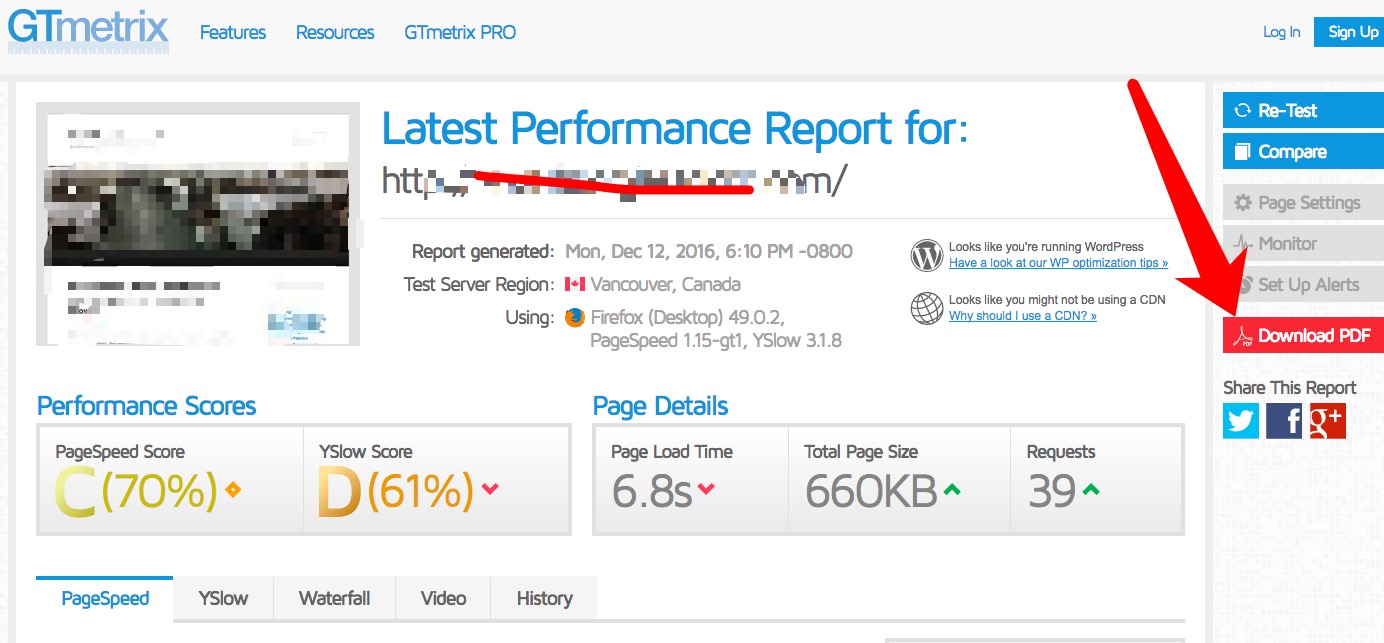Click the 'Report generated:' label

tap(482, 251)
